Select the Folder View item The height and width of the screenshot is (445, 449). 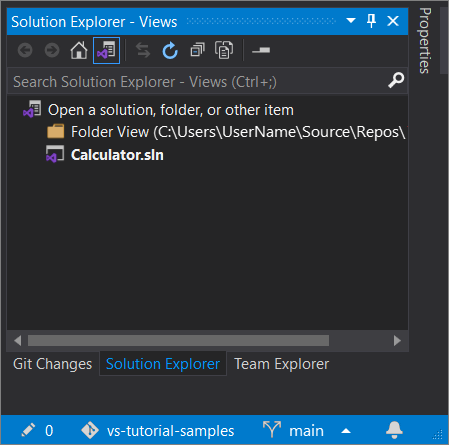(238, 132)
